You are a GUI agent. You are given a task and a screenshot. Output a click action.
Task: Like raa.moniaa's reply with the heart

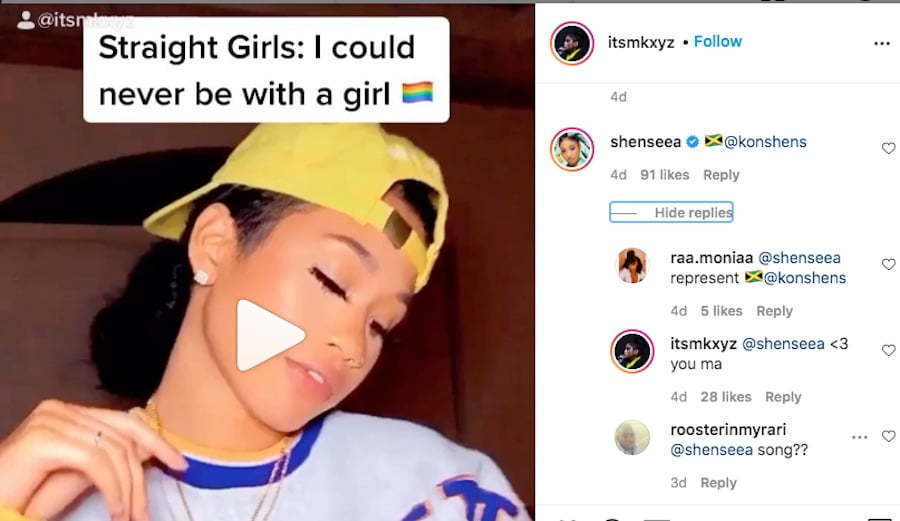(888, 264)
